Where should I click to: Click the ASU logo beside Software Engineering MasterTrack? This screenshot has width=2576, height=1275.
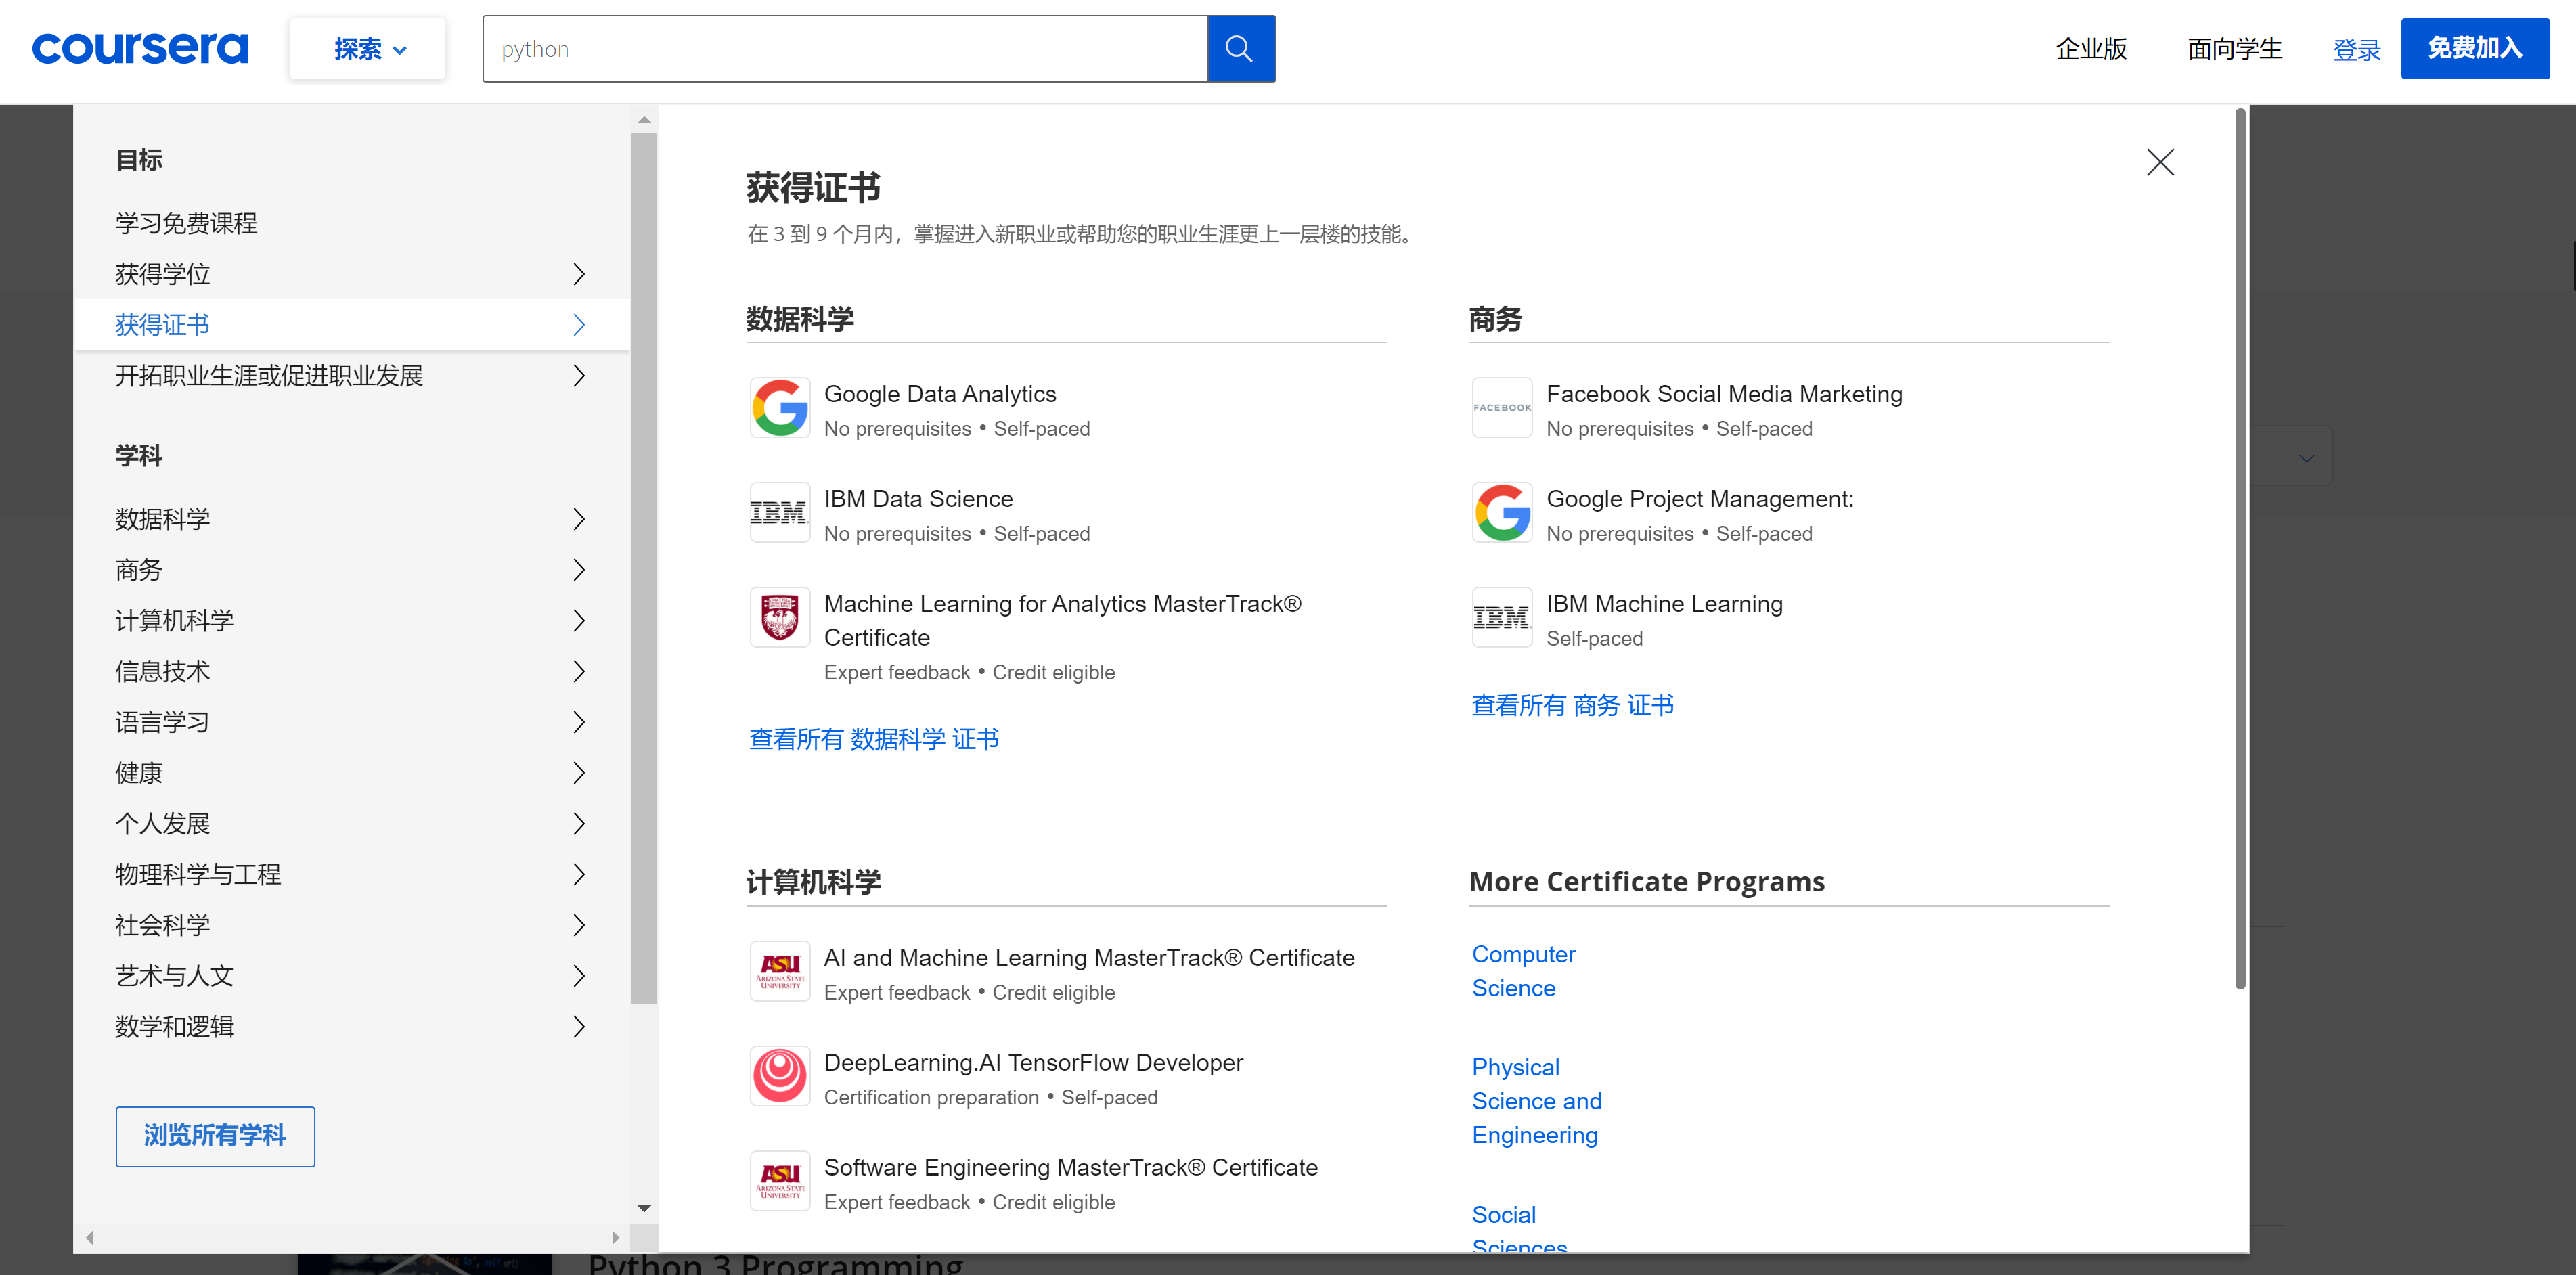779,1181
